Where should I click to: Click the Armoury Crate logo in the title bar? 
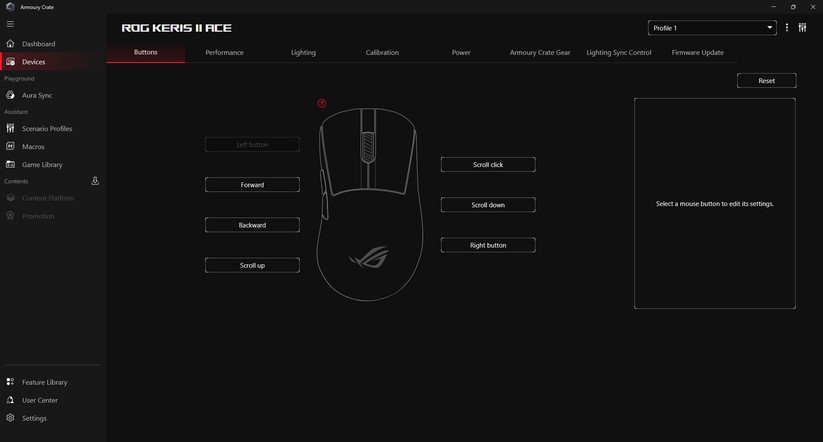(x=10, y=7)
